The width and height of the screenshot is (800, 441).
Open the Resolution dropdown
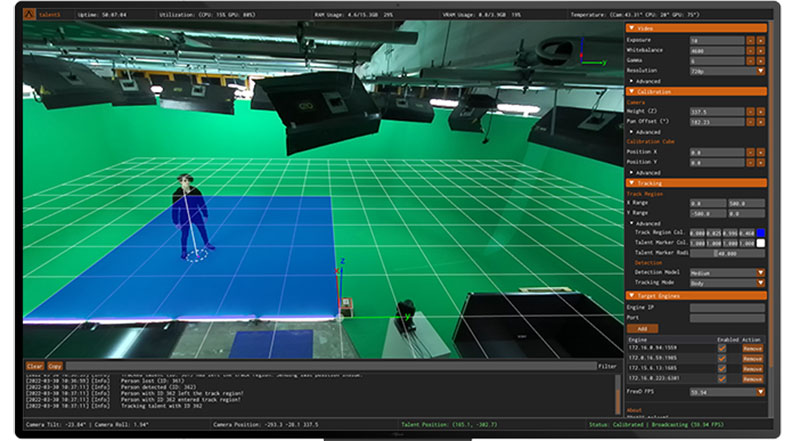[x=727, y=71]
